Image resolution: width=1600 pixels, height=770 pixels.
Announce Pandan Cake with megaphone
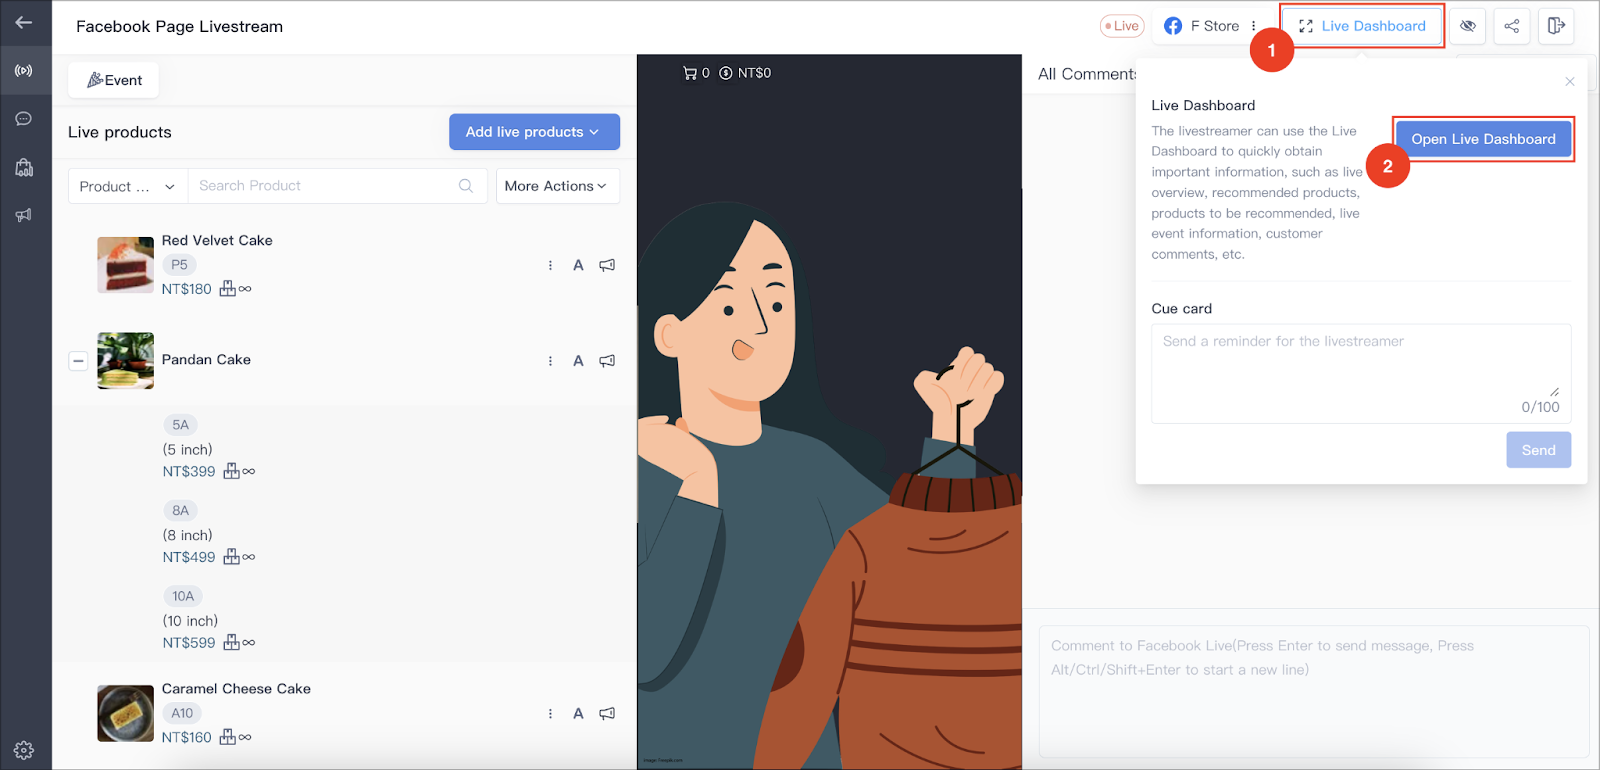point(607,361)
